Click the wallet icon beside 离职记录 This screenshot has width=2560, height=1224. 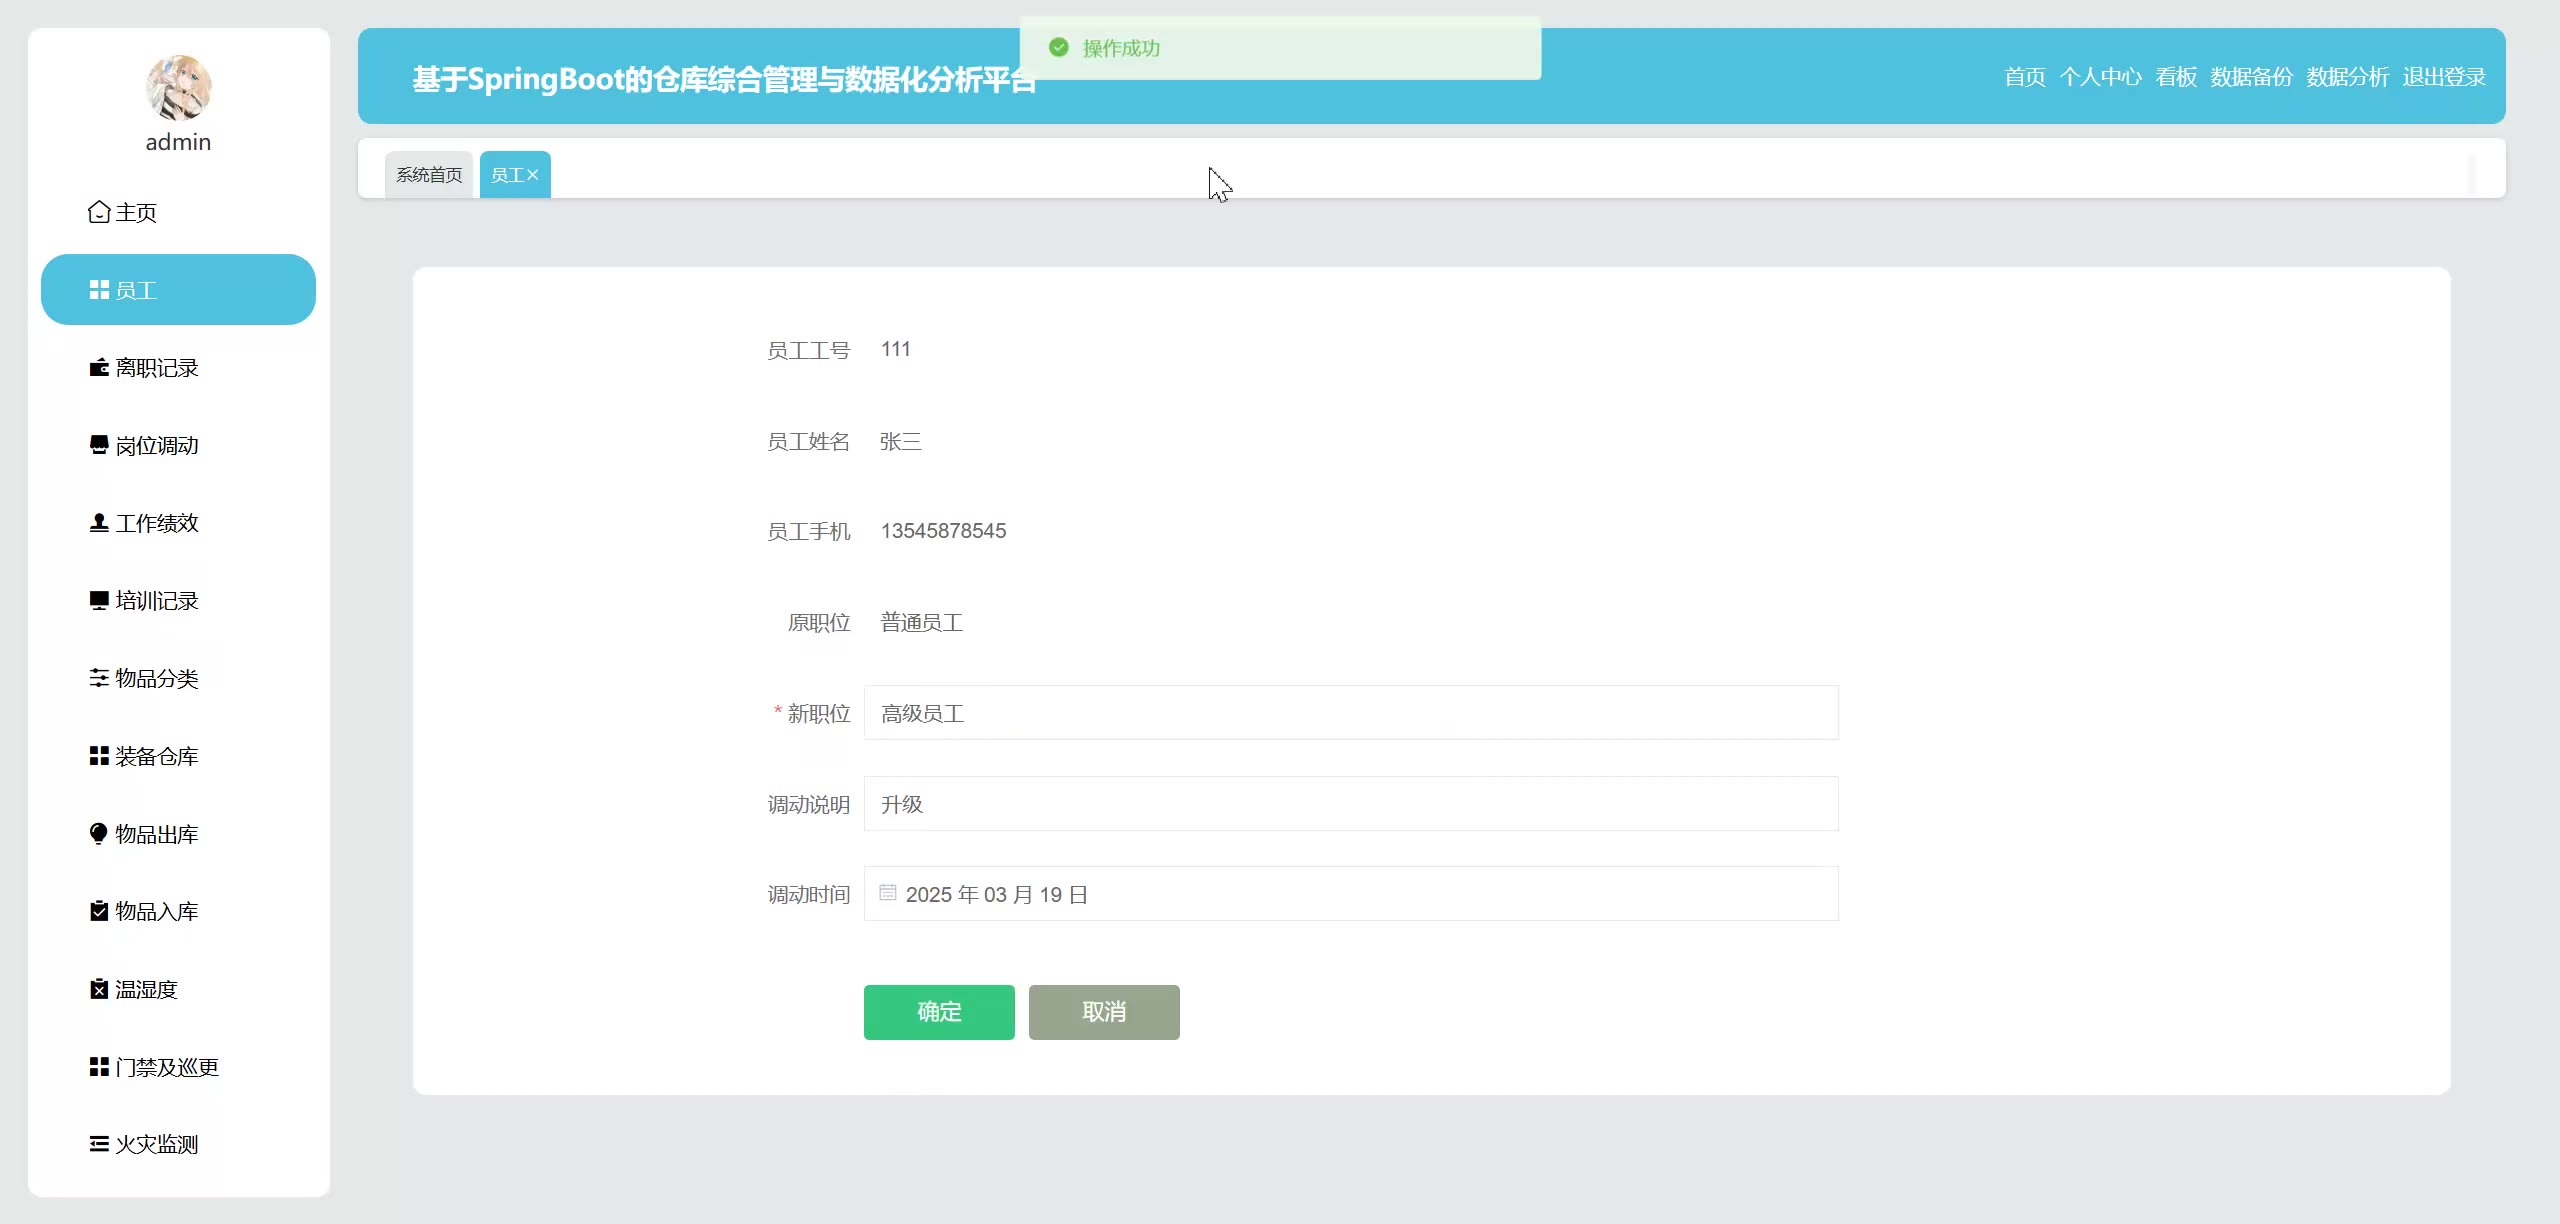tap(99, 368)
